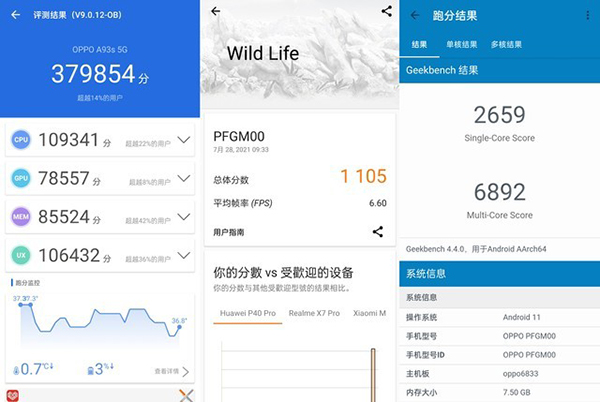Screen dimensions: 600x402
Task: Tap the blue CPU score badge
Action: [x=20, y=140]
